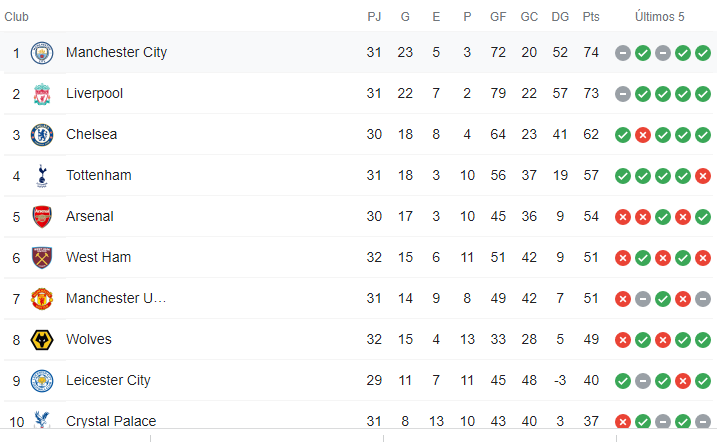
Task: Click the Pts column header
Action: coord(591,17)
